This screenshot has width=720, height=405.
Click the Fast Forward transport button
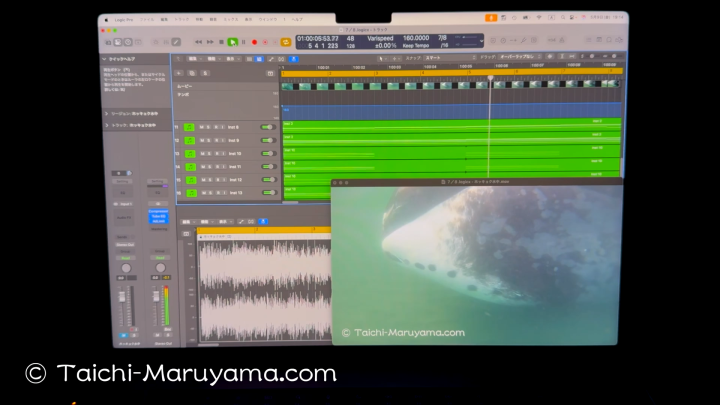pos(210,42)
